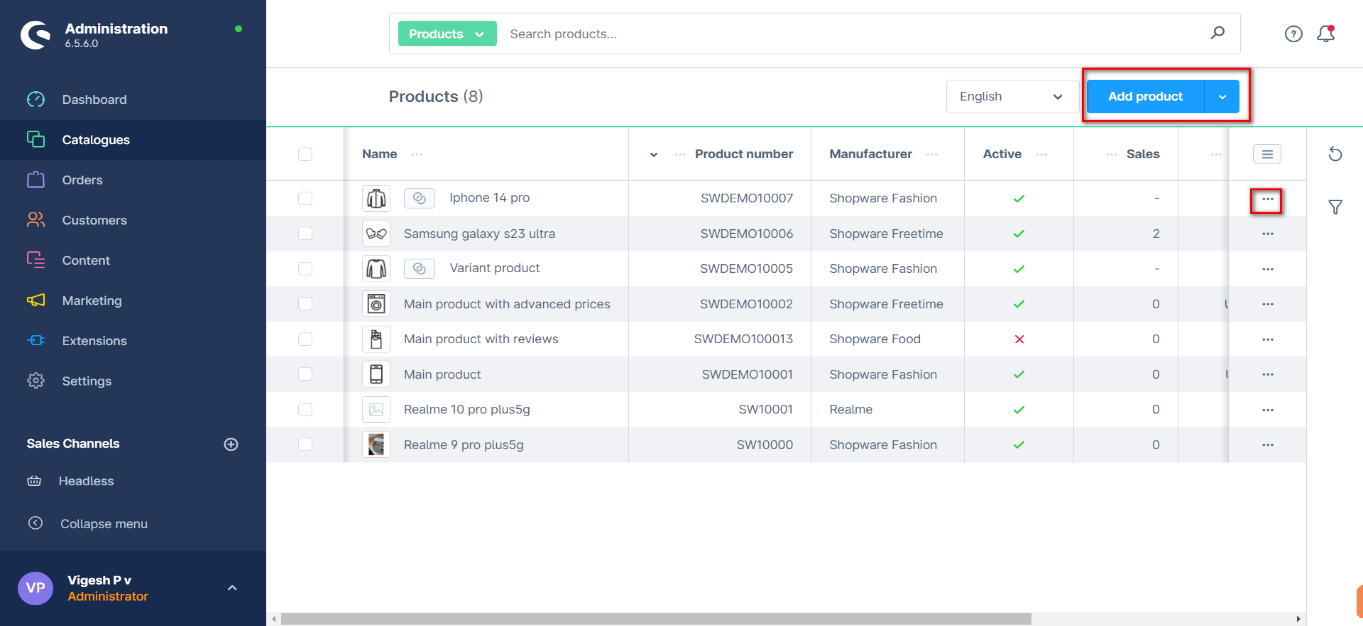Viewport: 1363px width, 626px height.
Task: Open the Orders menu in sidebar
Action: coord(82,180)
